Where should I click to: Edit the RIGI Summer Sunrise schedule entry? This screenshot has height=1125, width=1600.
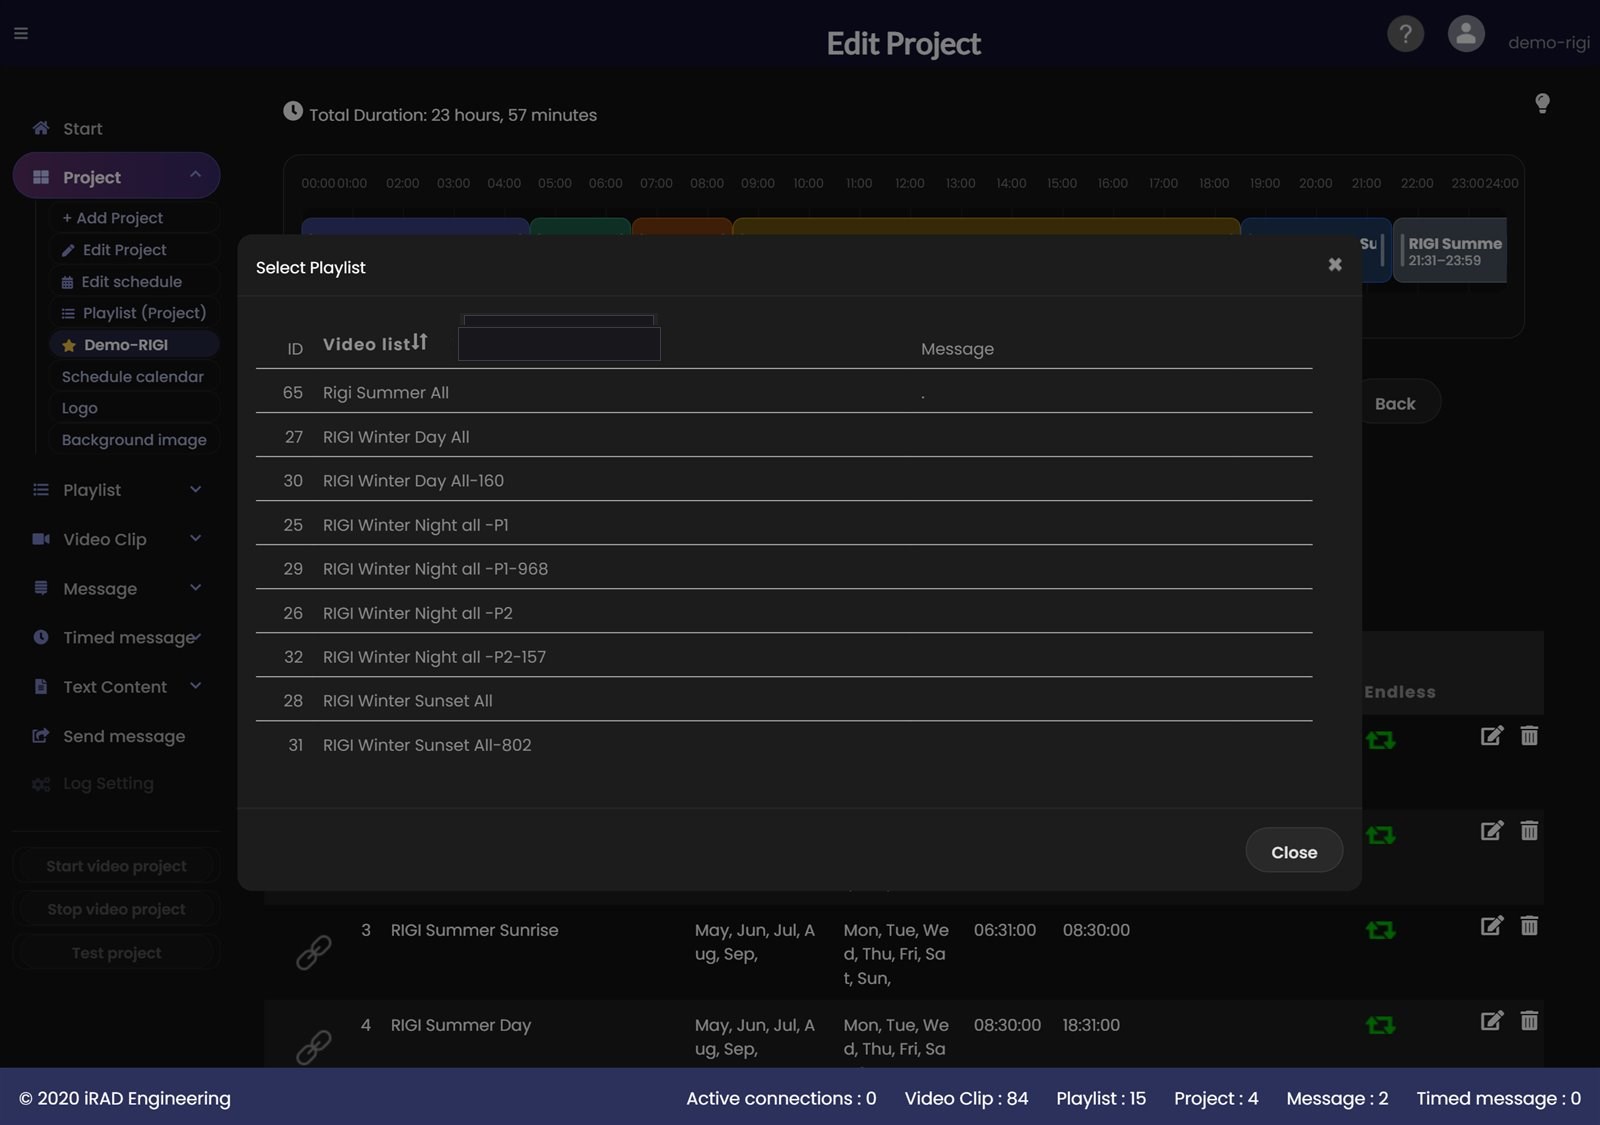[x=1491, y=926]
